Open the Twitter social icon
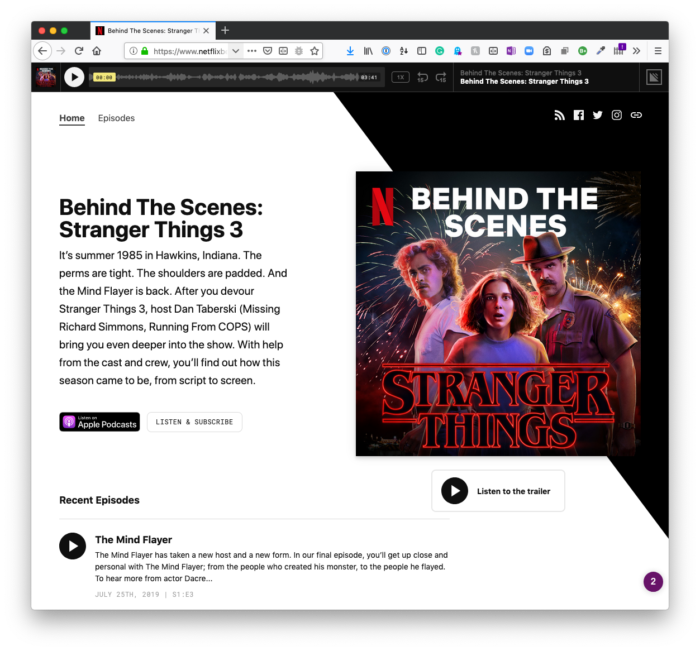 (x=597, y=115)
